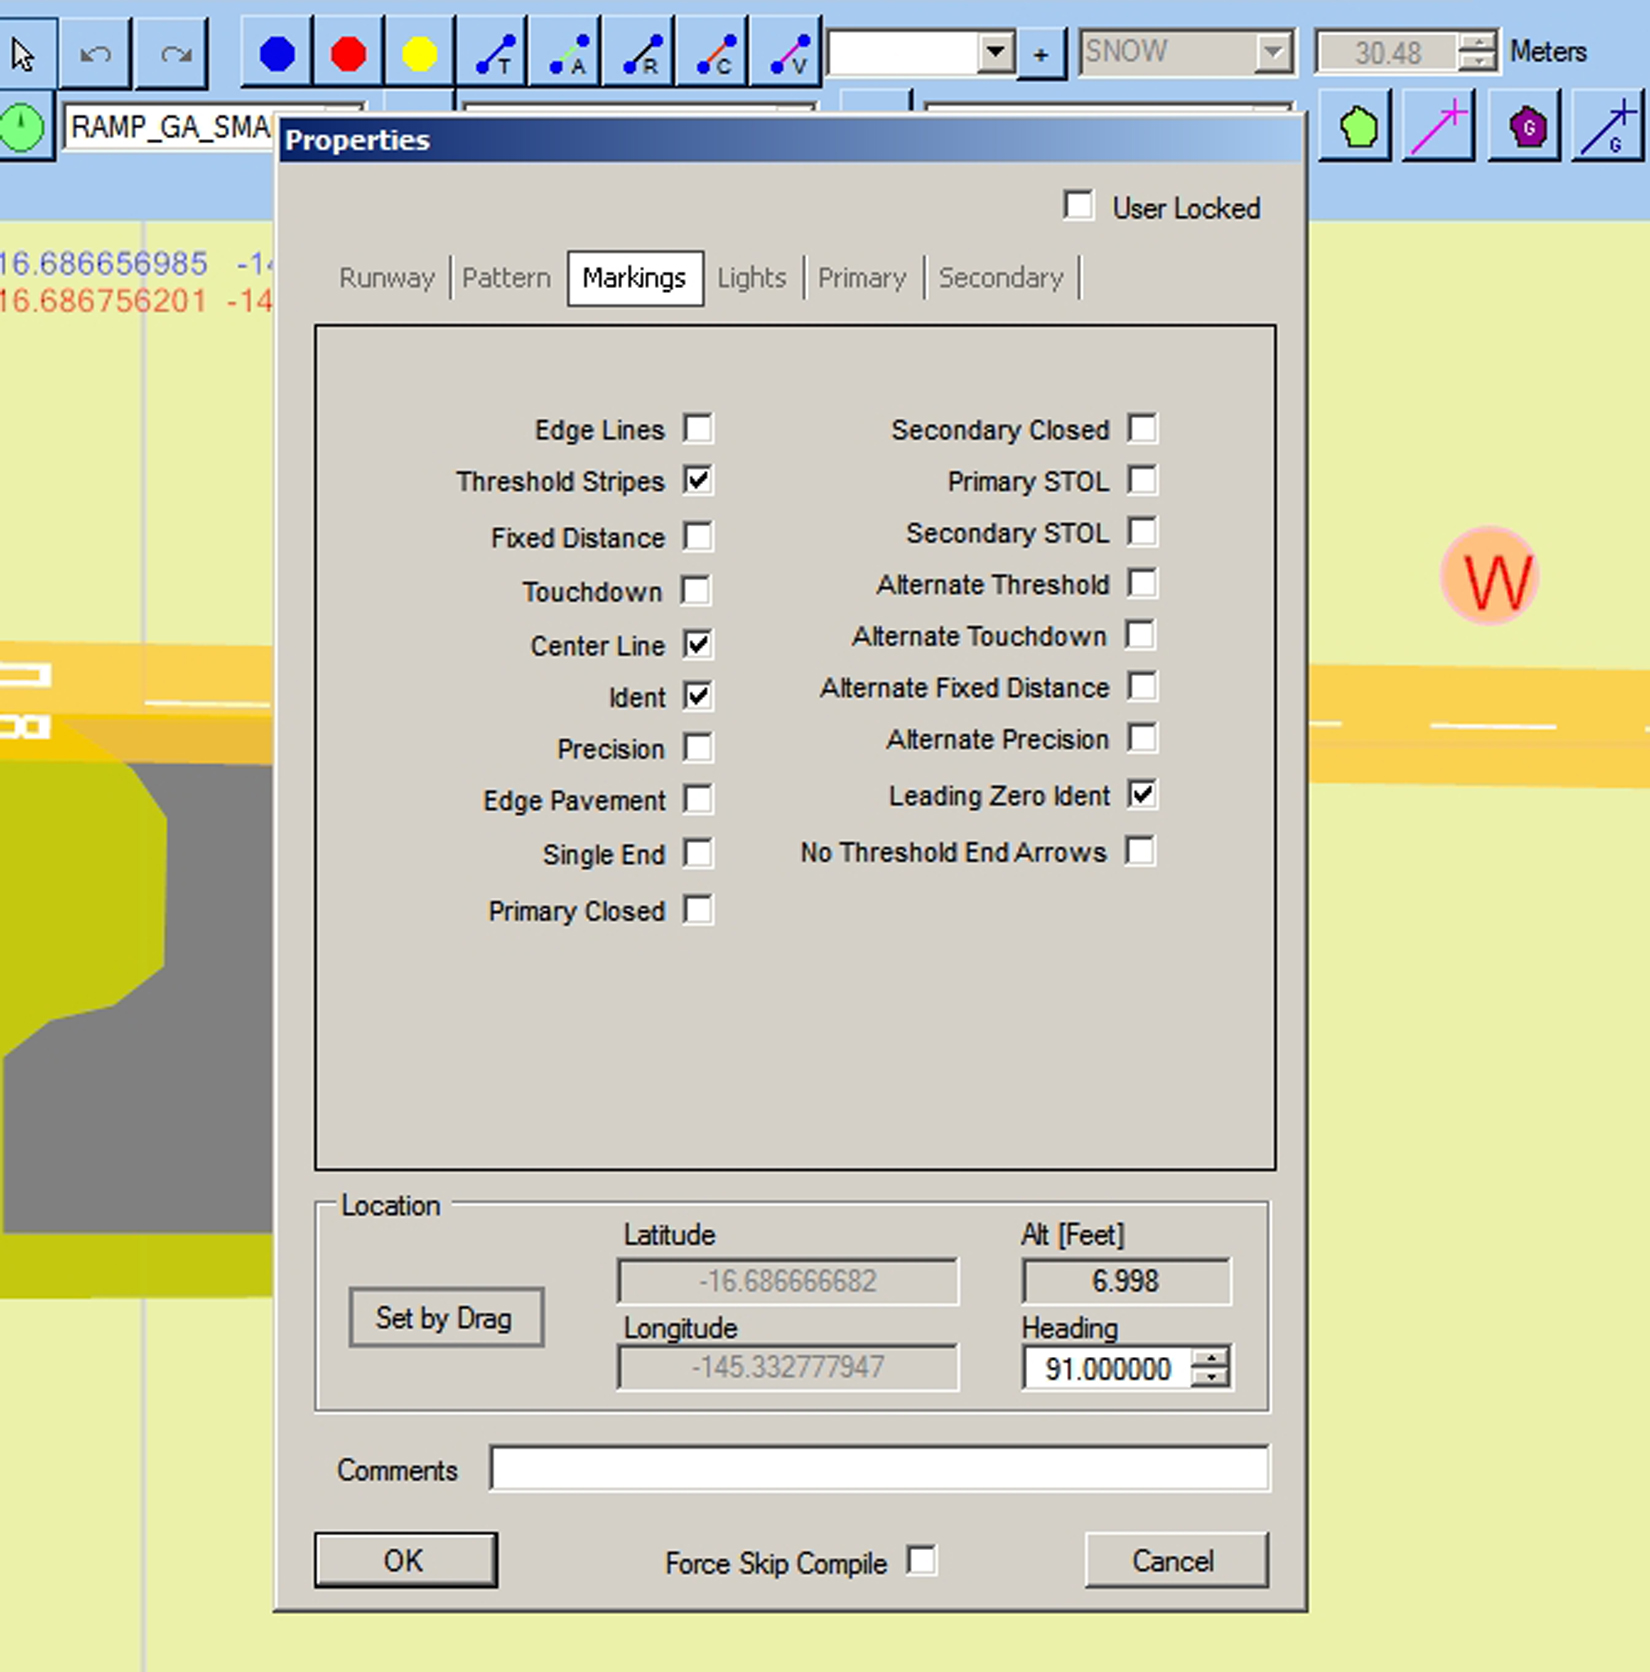Enable the User Locked option

[1079, 206]
